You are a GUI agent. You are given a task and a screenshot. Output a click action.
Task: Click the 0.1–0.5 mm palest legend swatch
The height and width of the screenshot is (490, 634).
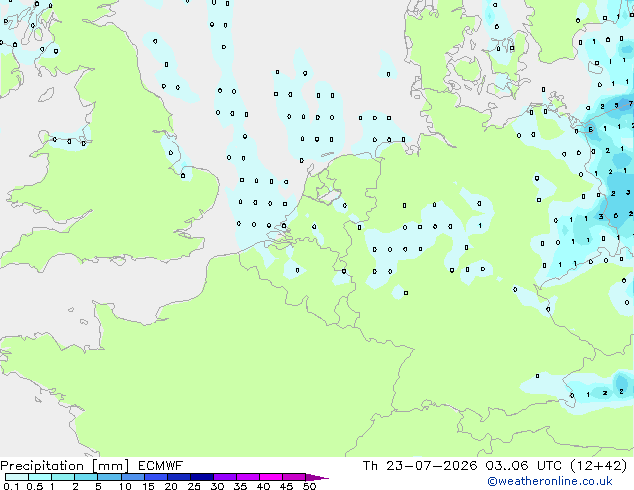pyautogui.click(x=17, y=477)
